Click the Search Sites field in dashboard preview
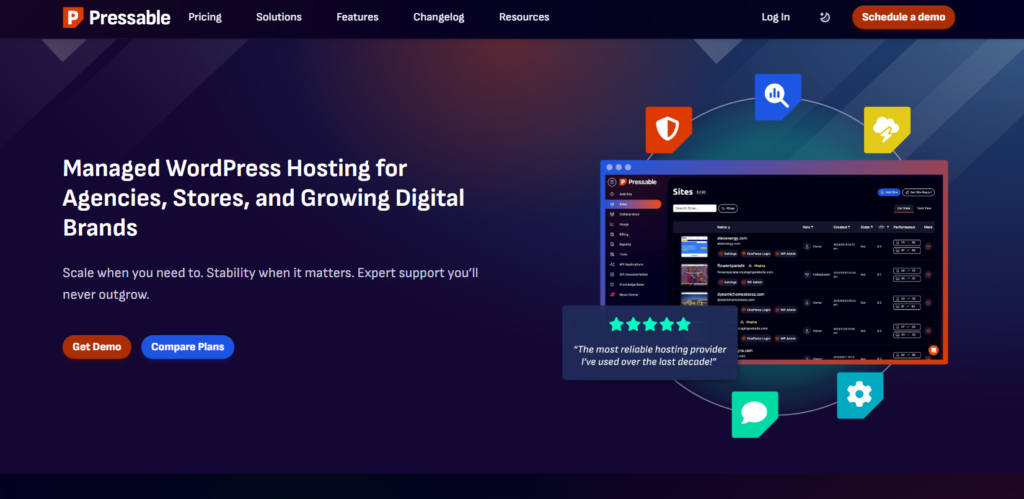The image size is (1024, 499). click(695, 208)
